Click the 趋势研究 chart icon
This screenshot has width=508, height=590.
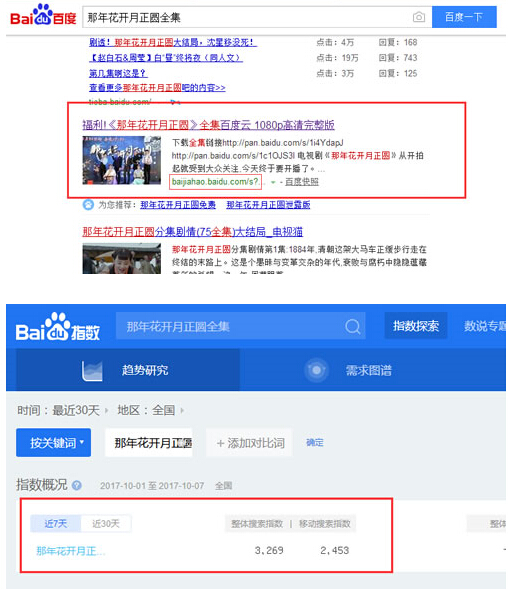[x=92, y=371]
